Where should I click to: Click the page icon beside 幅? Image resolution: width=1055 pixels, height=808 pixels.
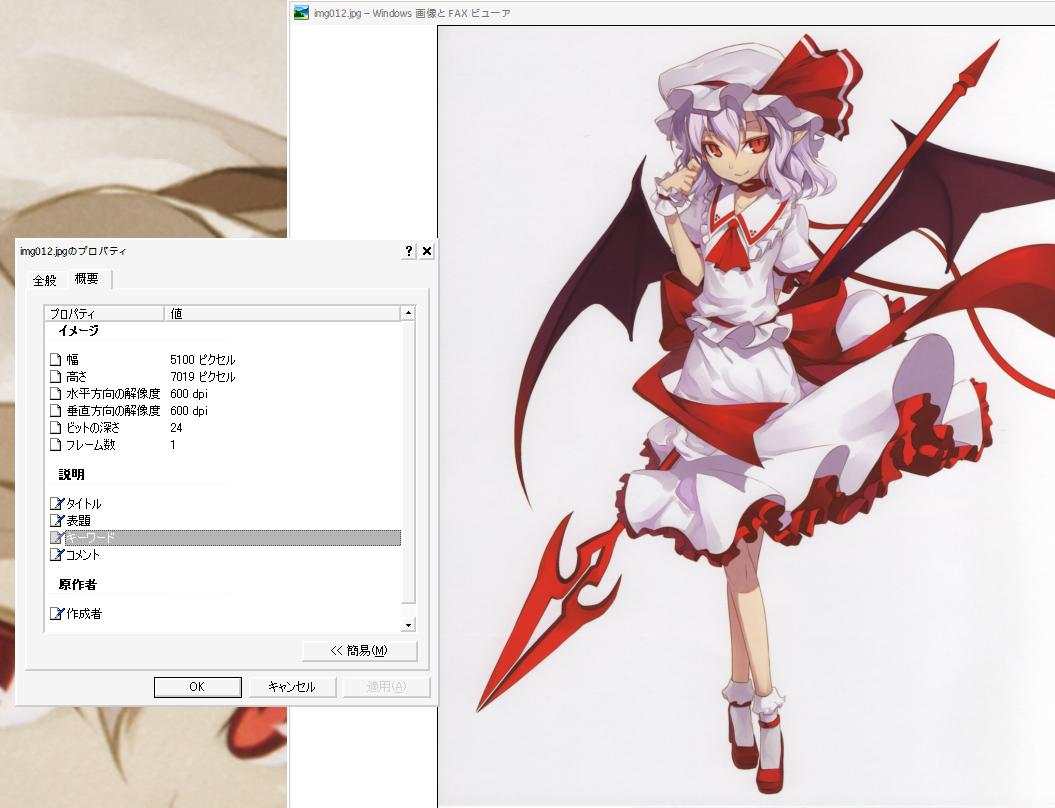[x=56, y=360]
